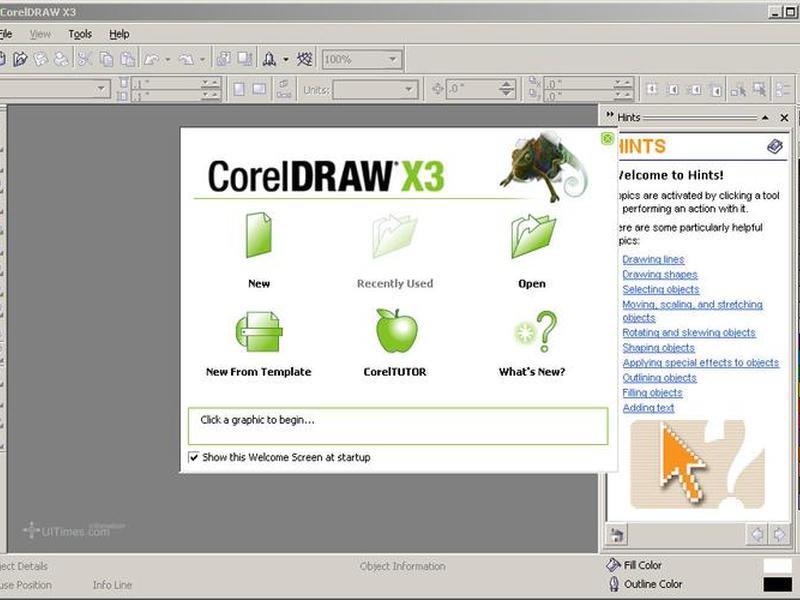Open the Adding text hint link
This screenshot has width=800, height=600.
click(648, 408)
